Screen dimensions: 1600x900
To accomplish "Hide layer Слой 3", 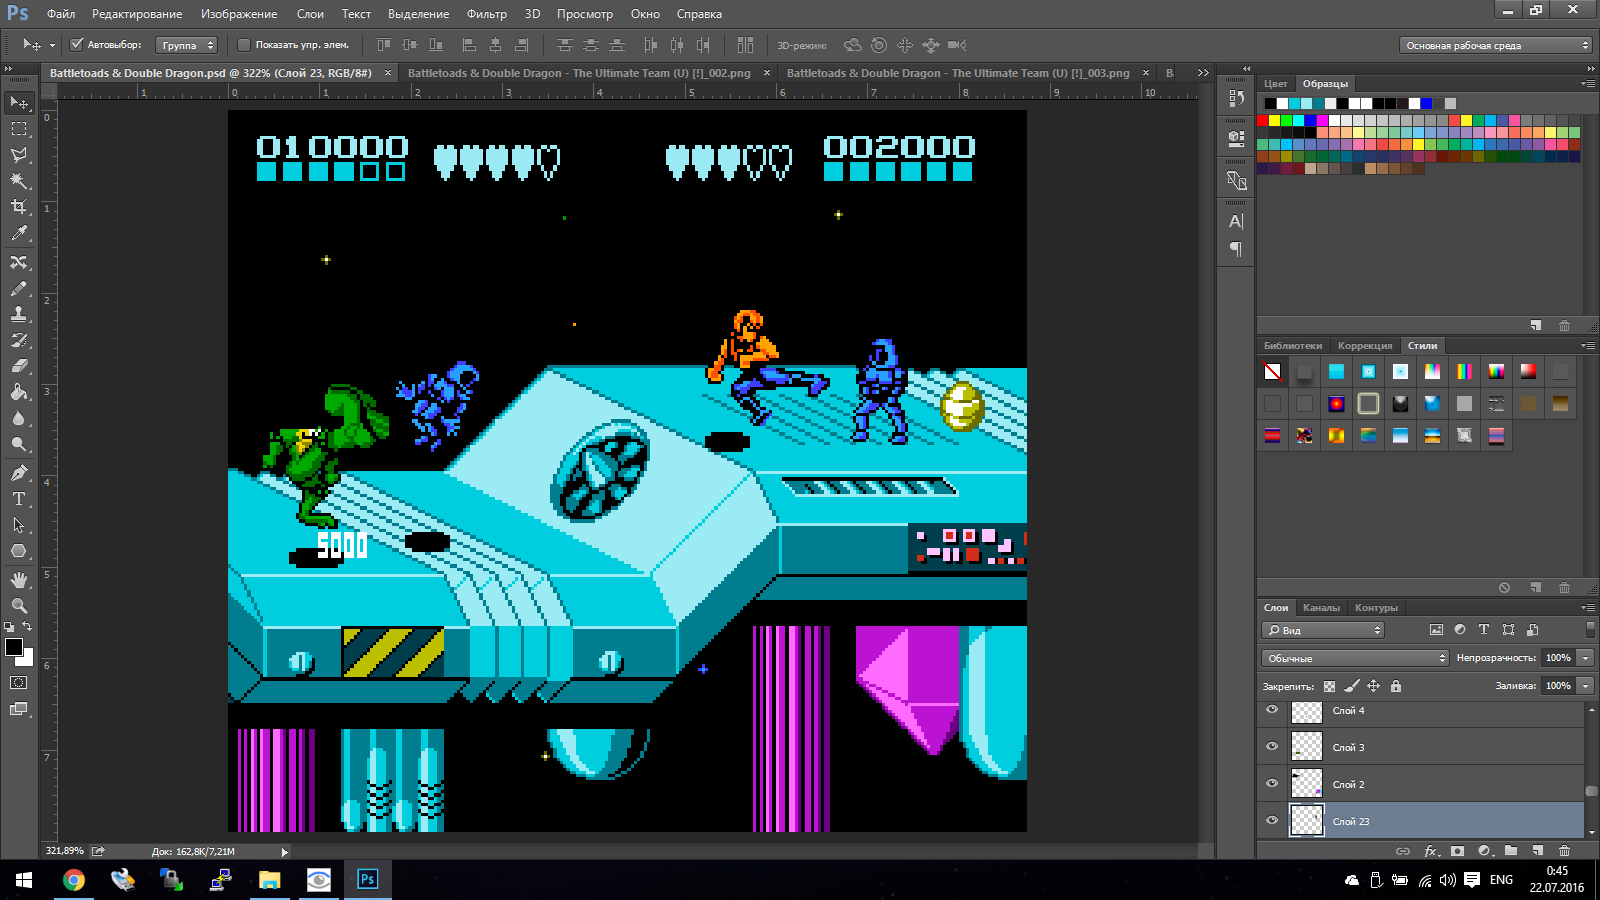I will pos(1272,747).
